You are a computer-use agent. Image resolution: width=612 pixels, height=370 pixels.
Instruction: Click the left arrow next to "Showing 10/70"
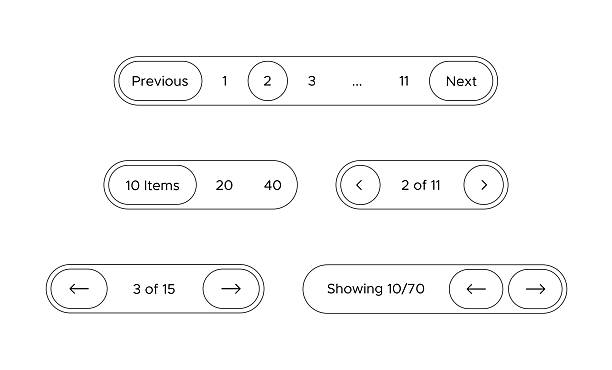pyautogui.click(x=476, y=289)
